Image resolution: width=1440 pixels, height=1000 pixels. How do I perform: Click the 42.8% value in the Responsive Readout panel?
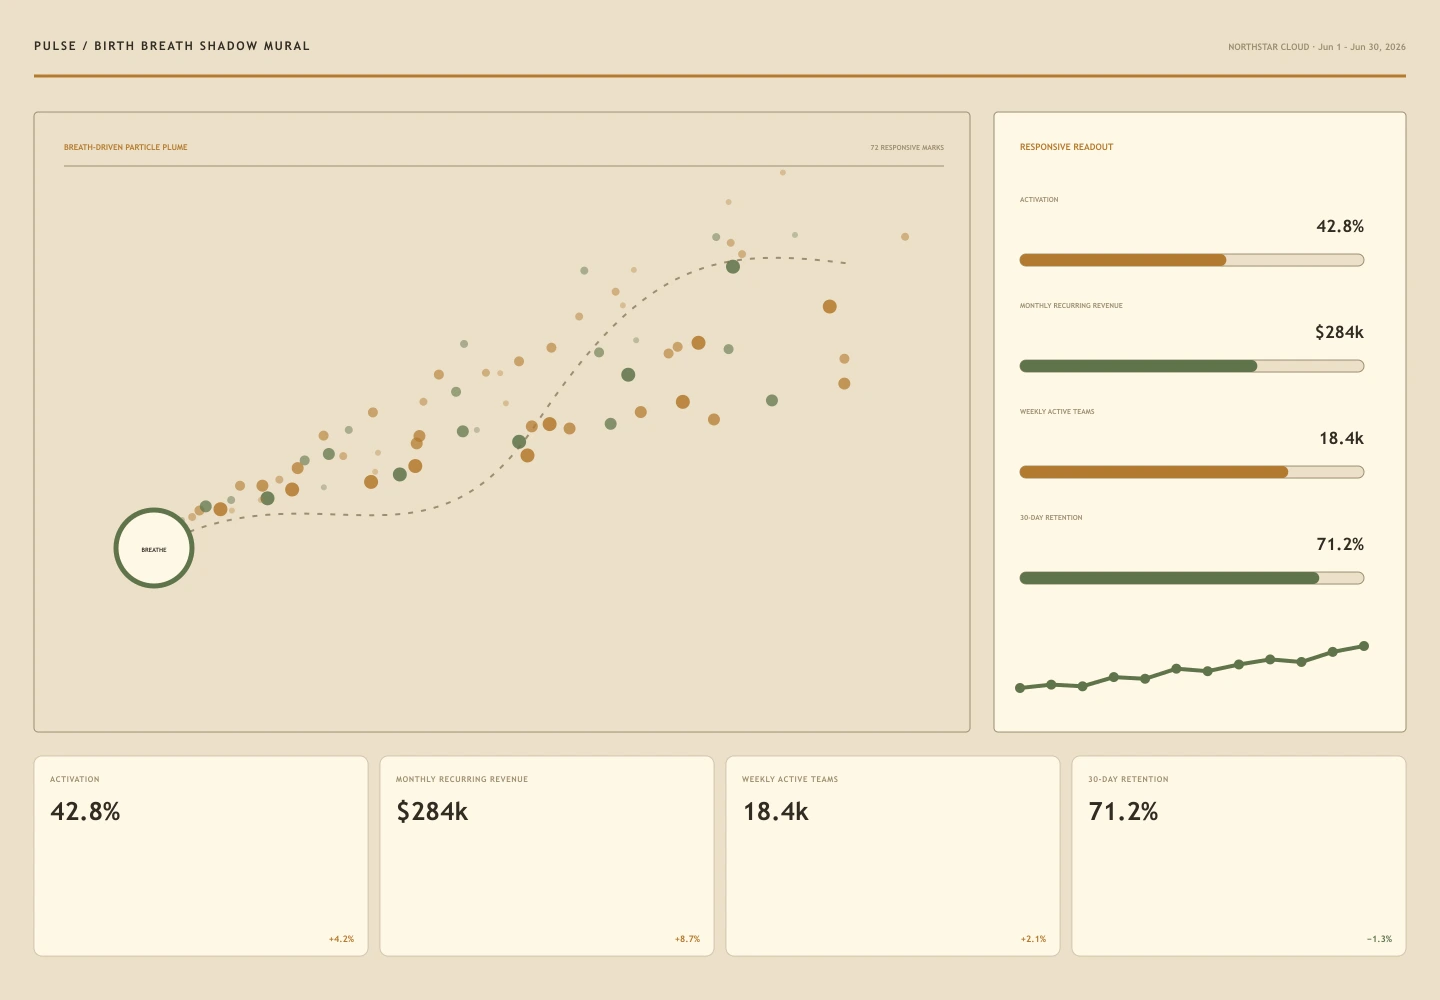click(1340, 226)
